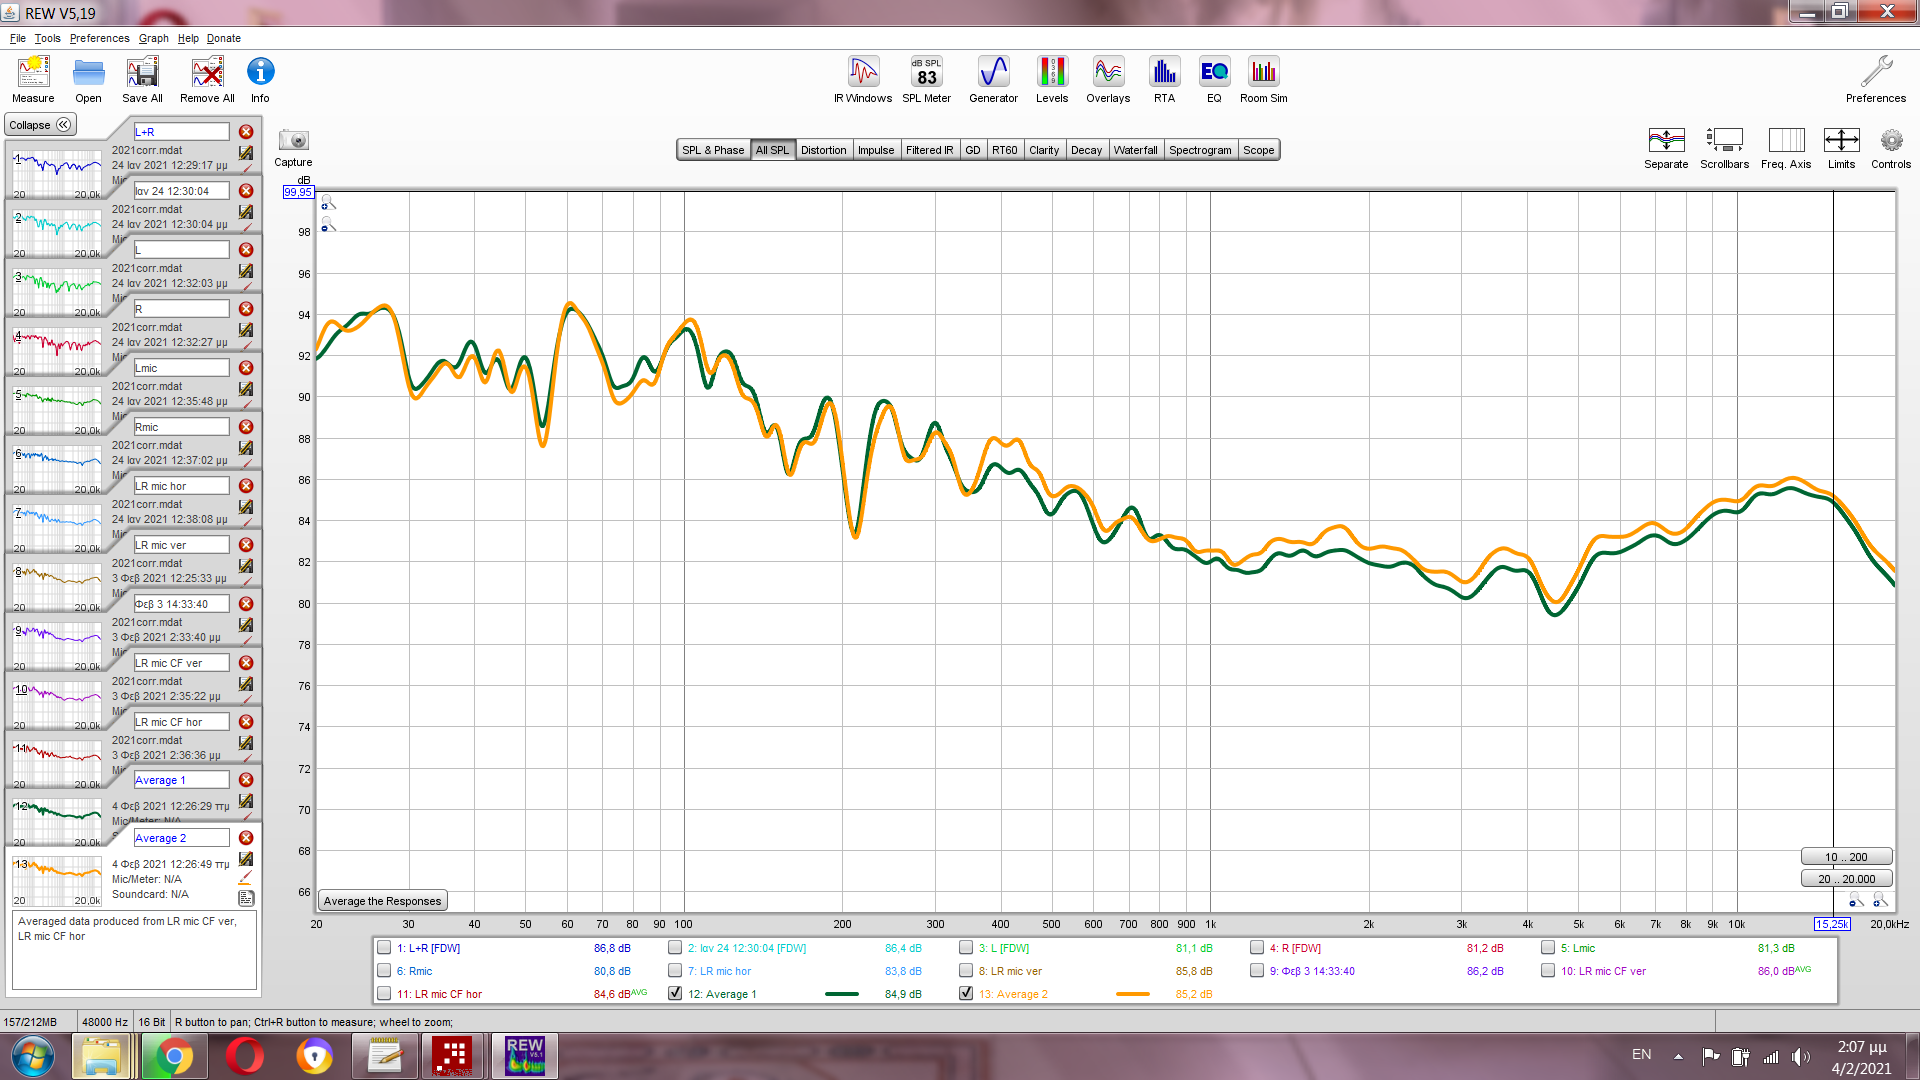Switch to the Waterfall tab

tap(1135, 150)
